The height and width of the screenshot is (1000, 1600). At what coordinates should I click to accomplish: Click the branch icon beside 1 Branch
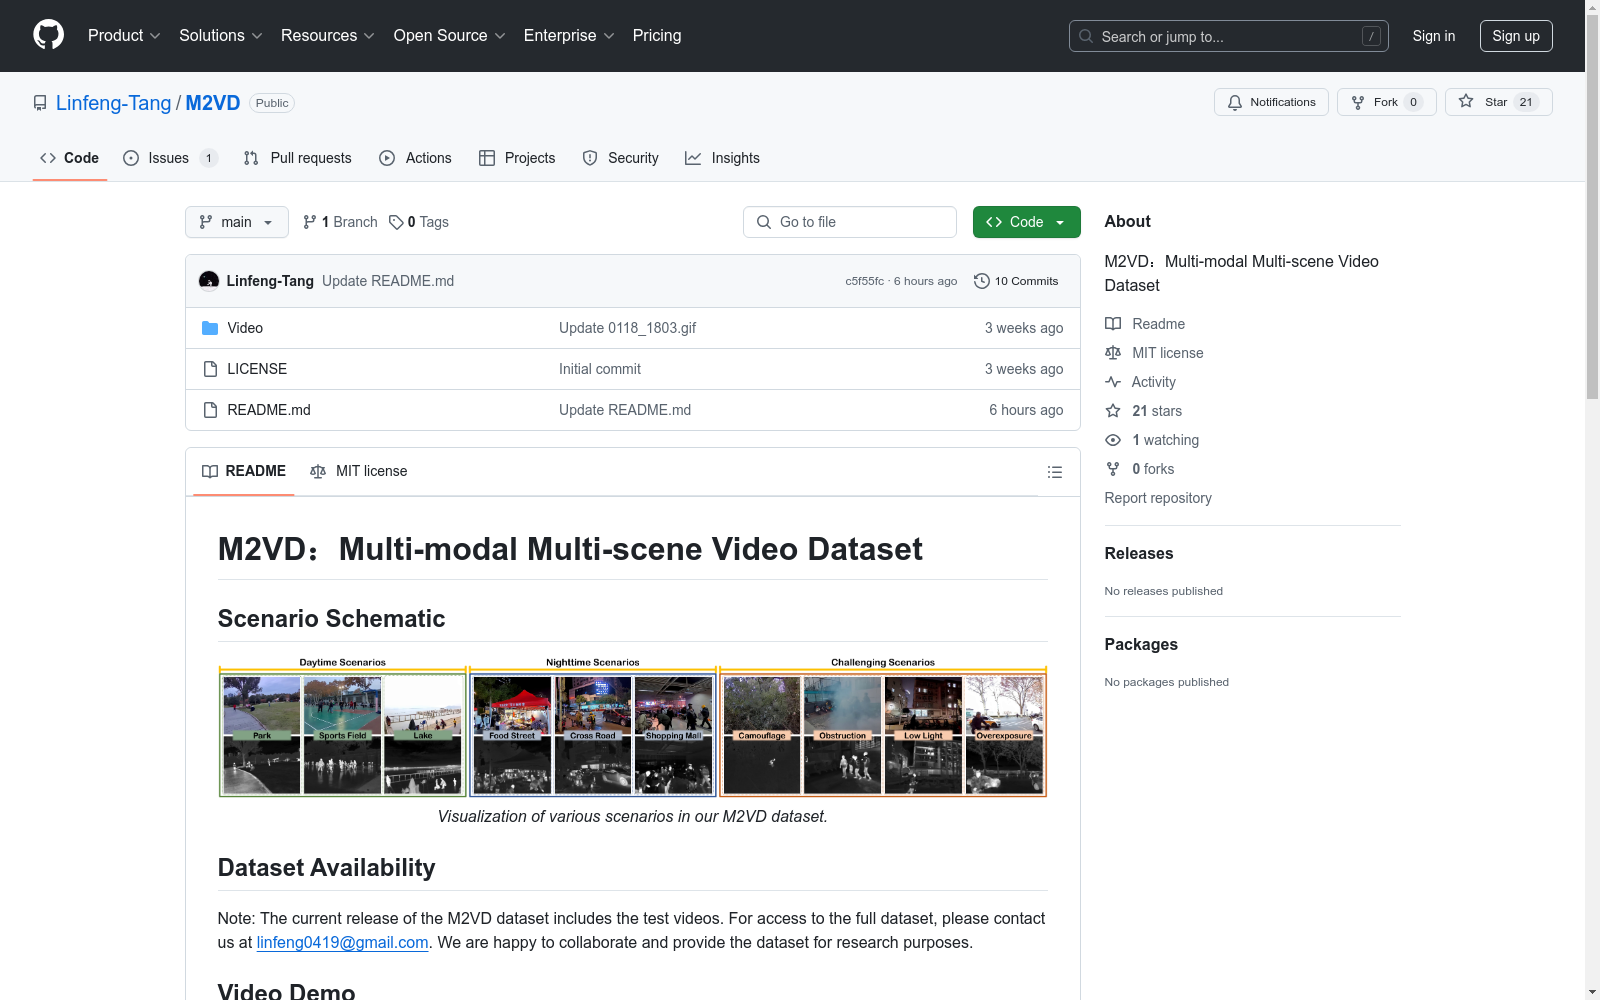(x=310, y=222)
